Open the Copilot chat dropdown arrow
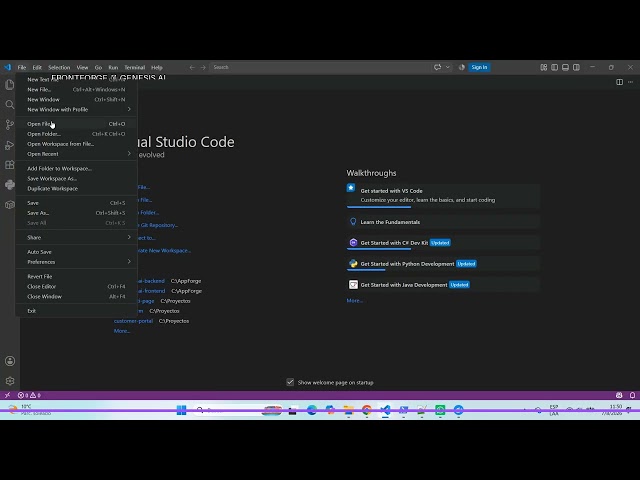The image size is (640, 480). pos(448,67)
